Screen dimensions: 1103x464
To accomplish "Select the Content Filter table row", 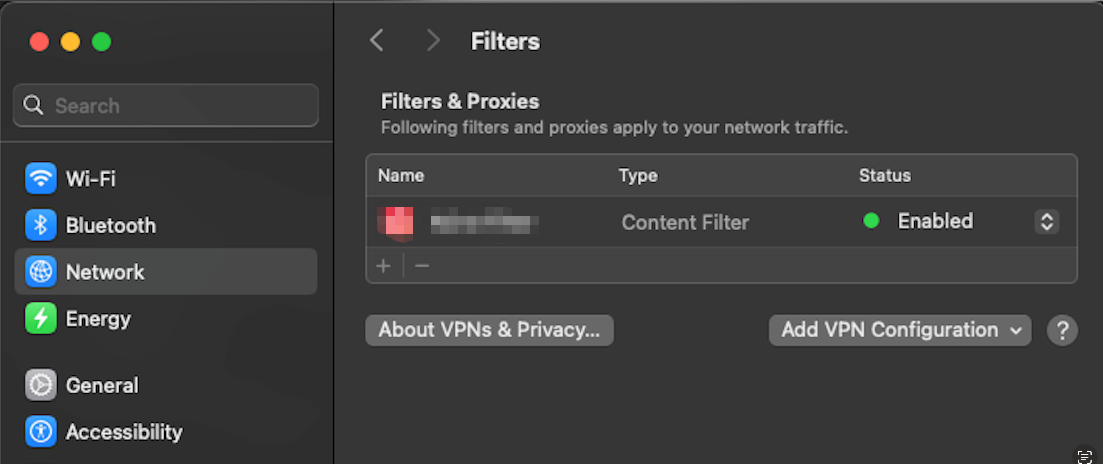I will tap(685, 222).
